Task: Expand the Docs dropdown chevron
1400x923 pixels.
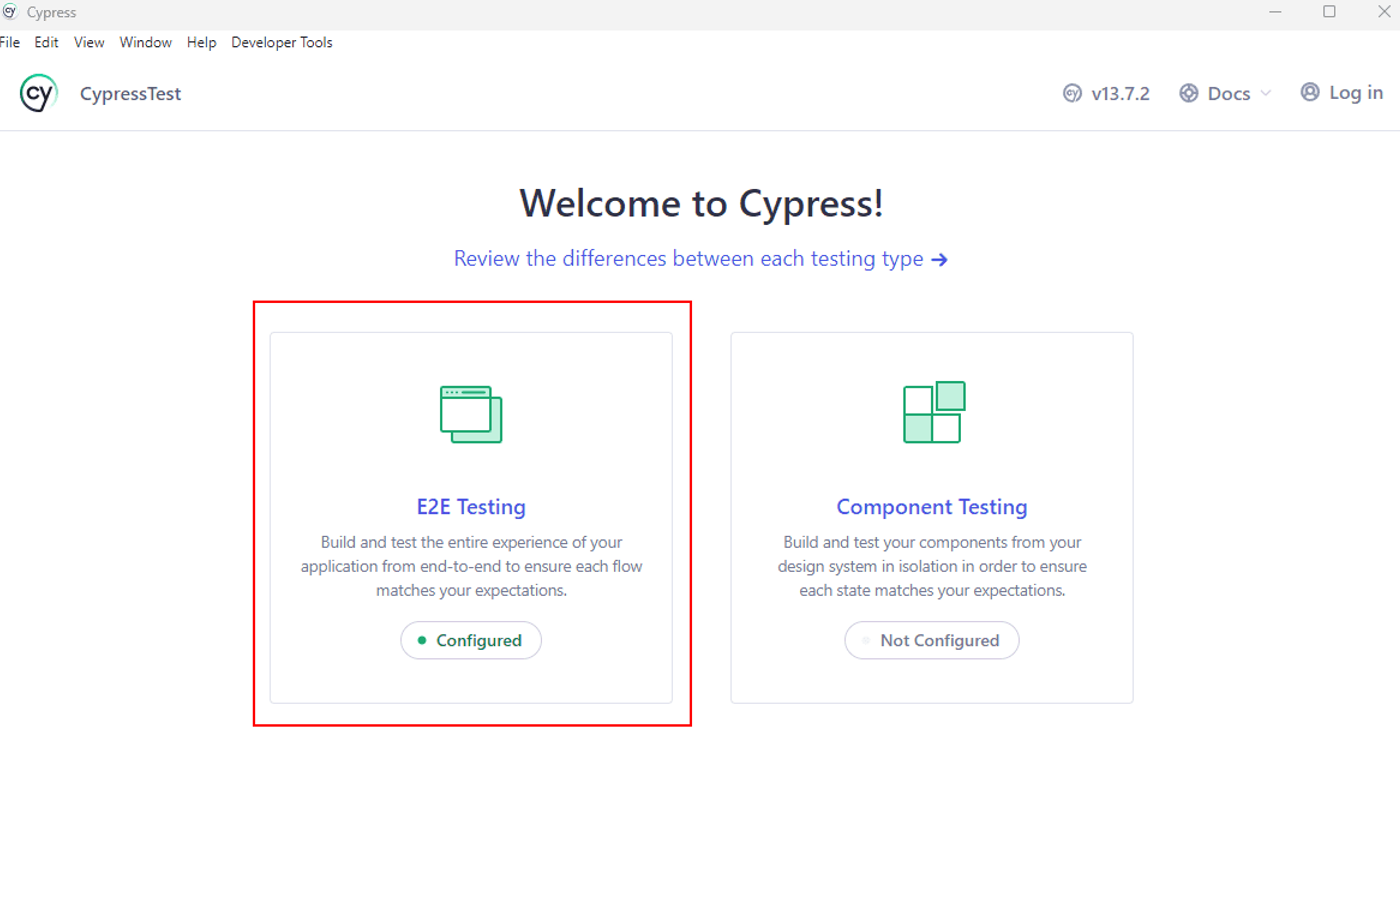Action: [x=1266, y=93]
